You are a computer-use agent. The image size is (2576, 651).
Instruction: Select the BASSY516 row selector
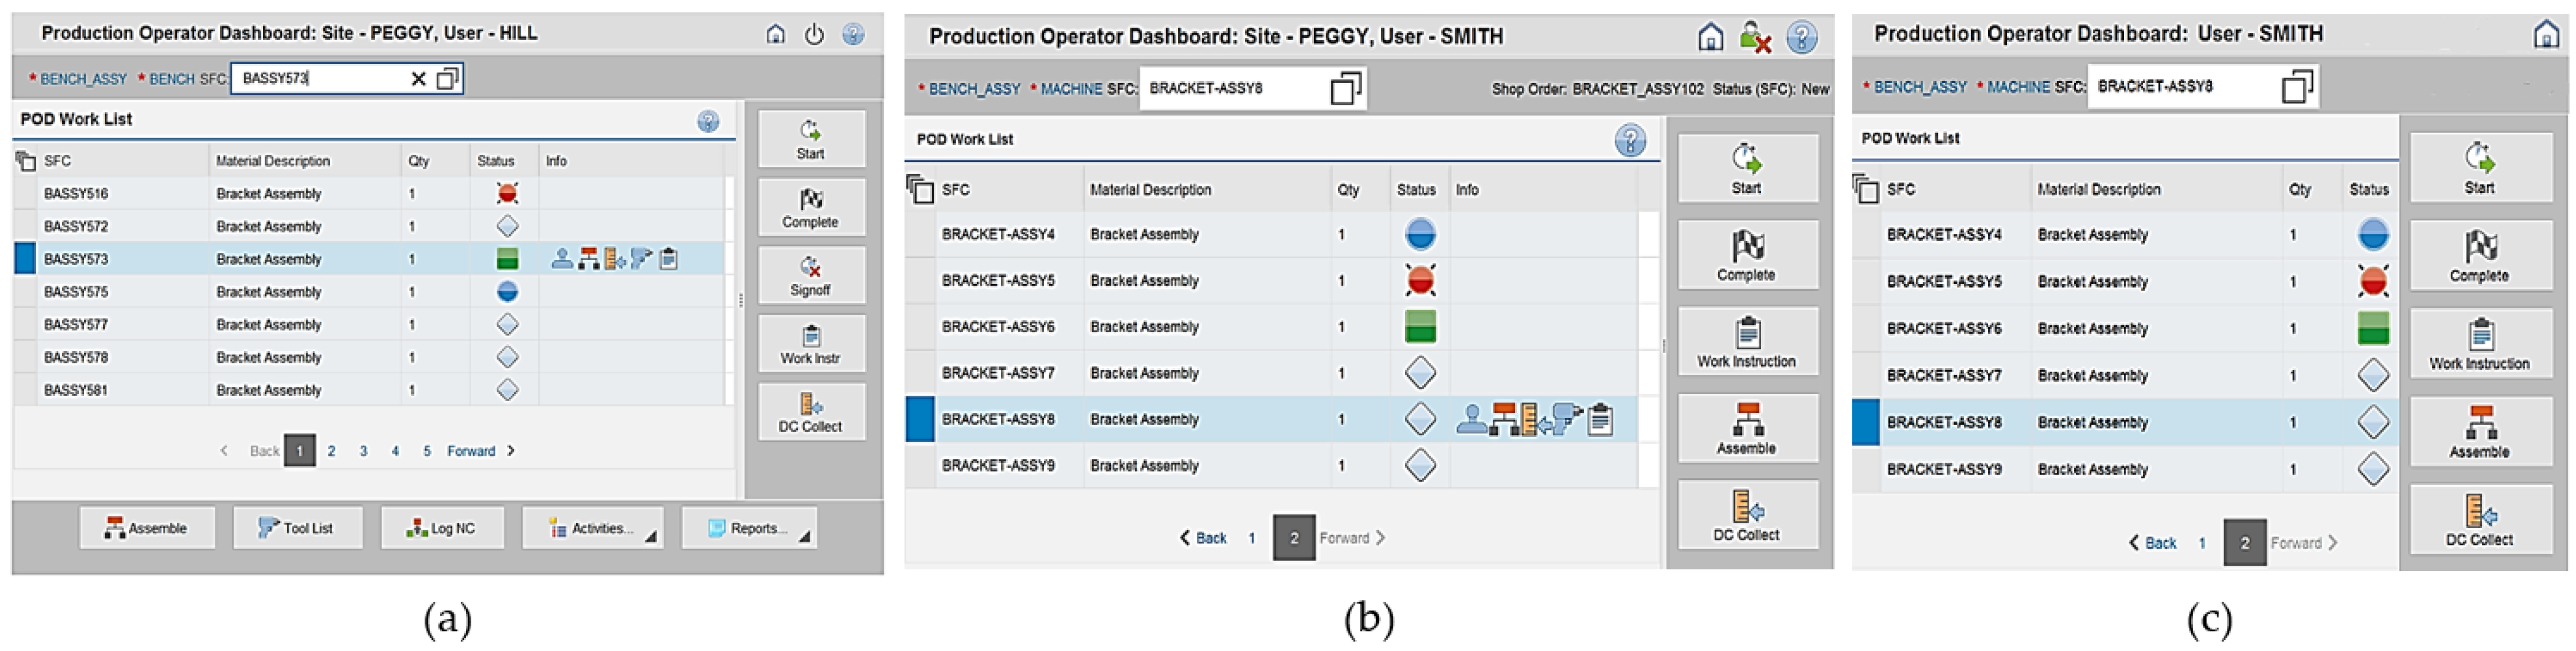point(26,194)
